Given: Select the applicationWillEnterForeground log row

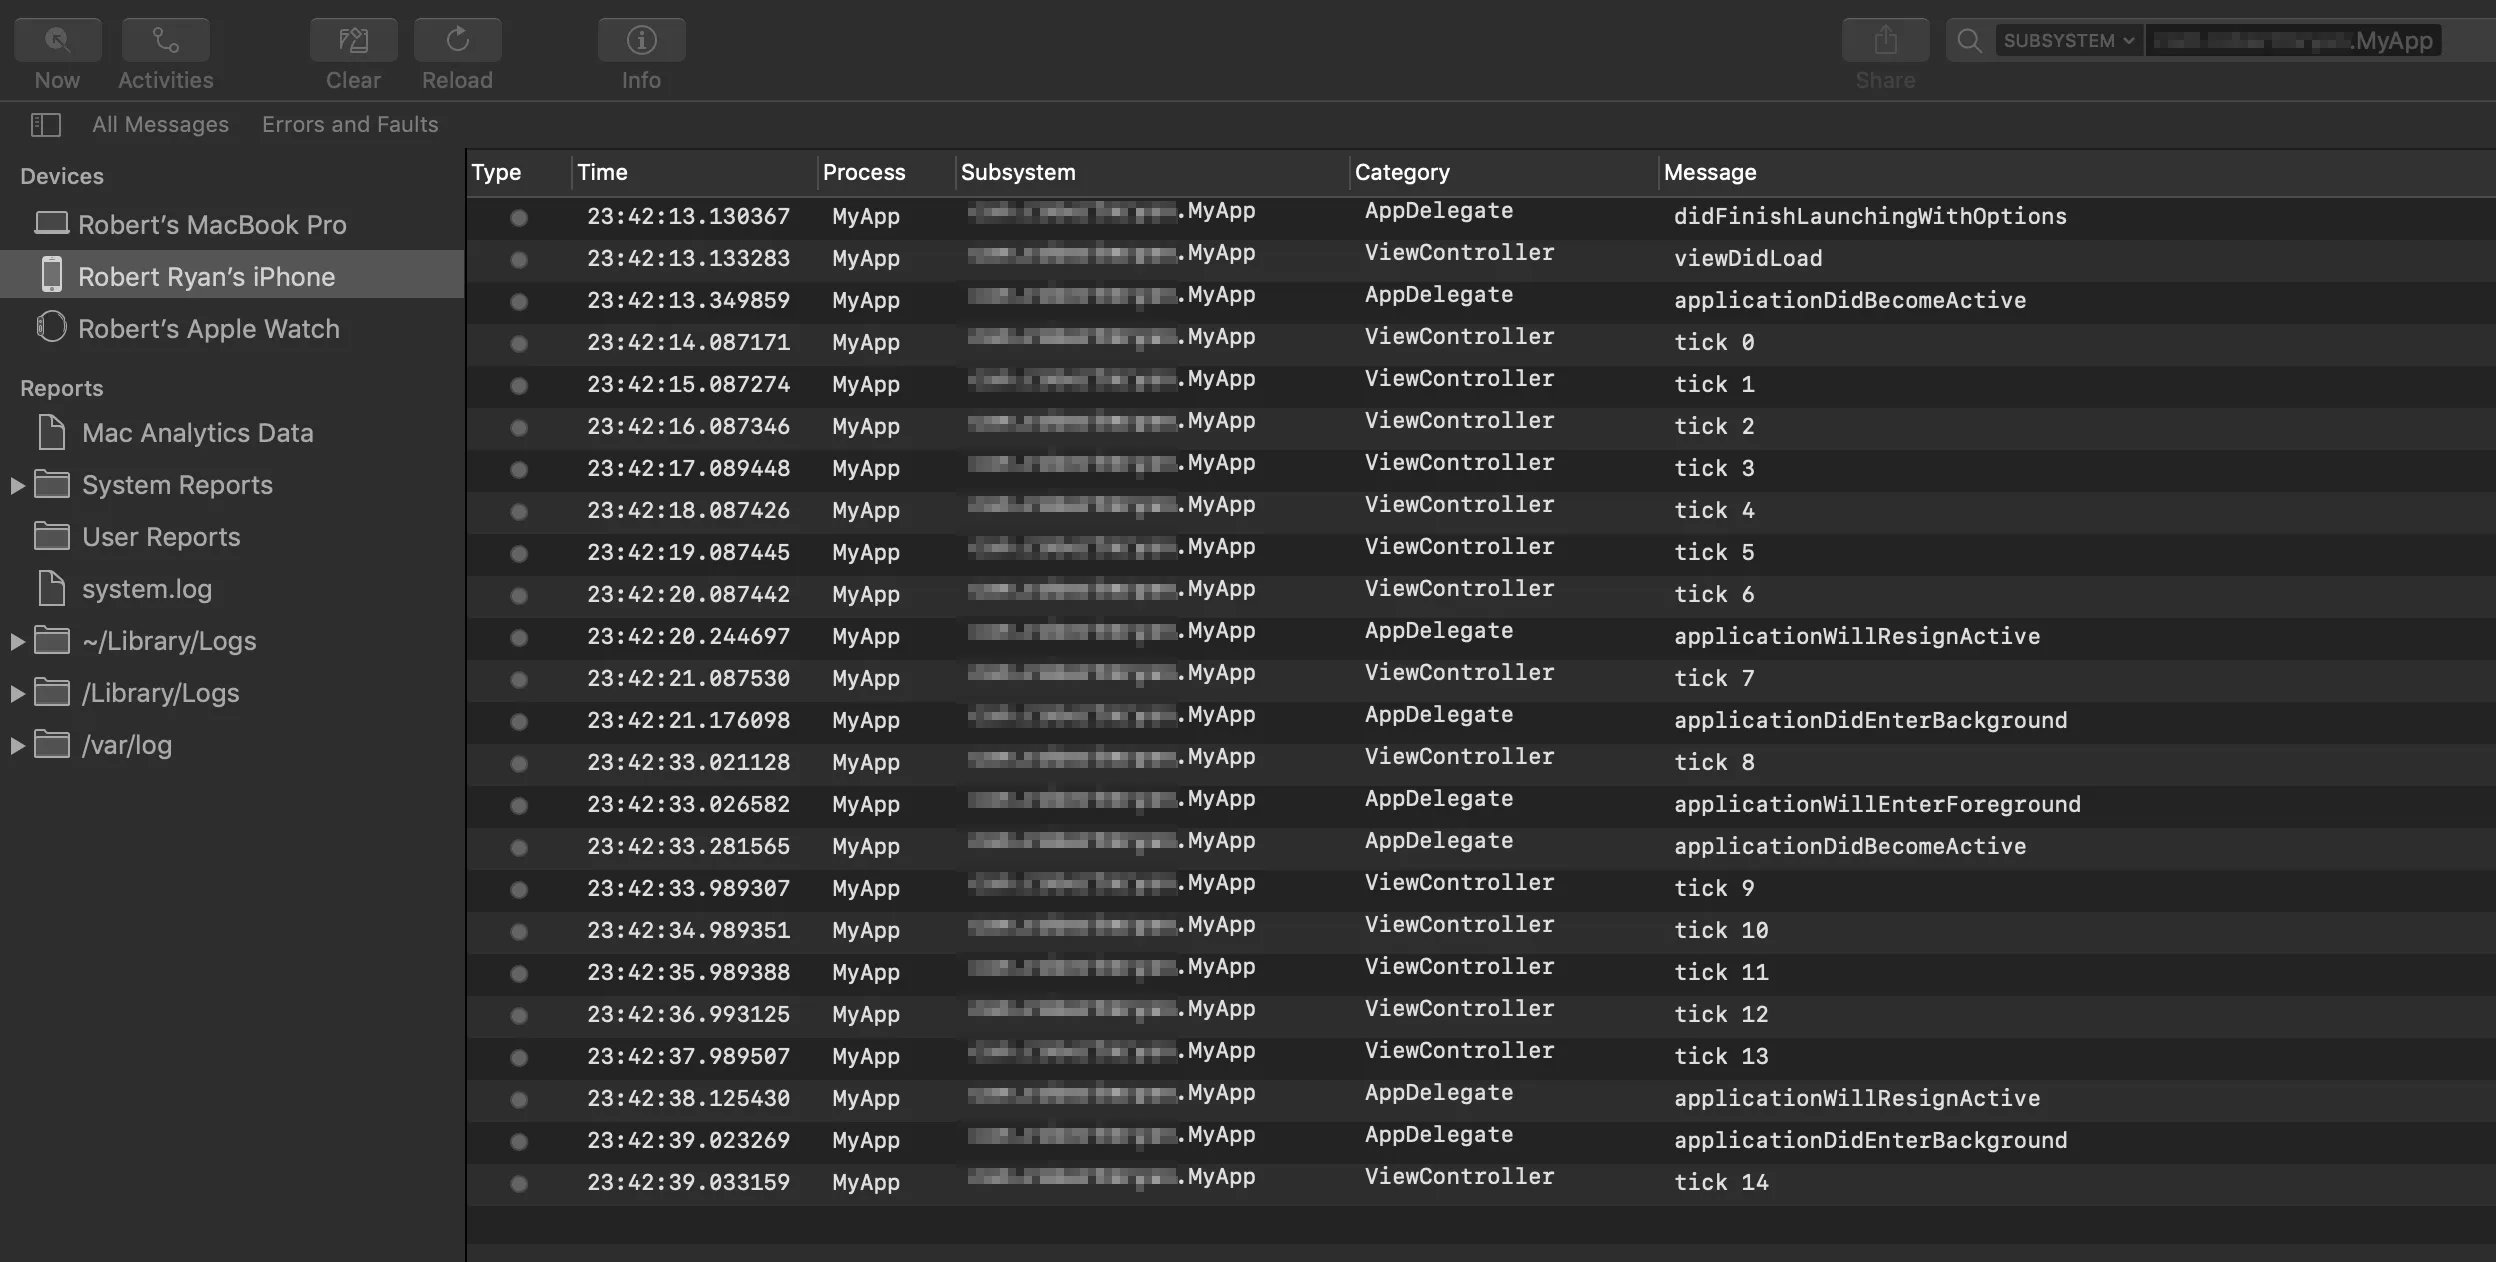Looking at the screenshot, I should tap(1876, 804).
